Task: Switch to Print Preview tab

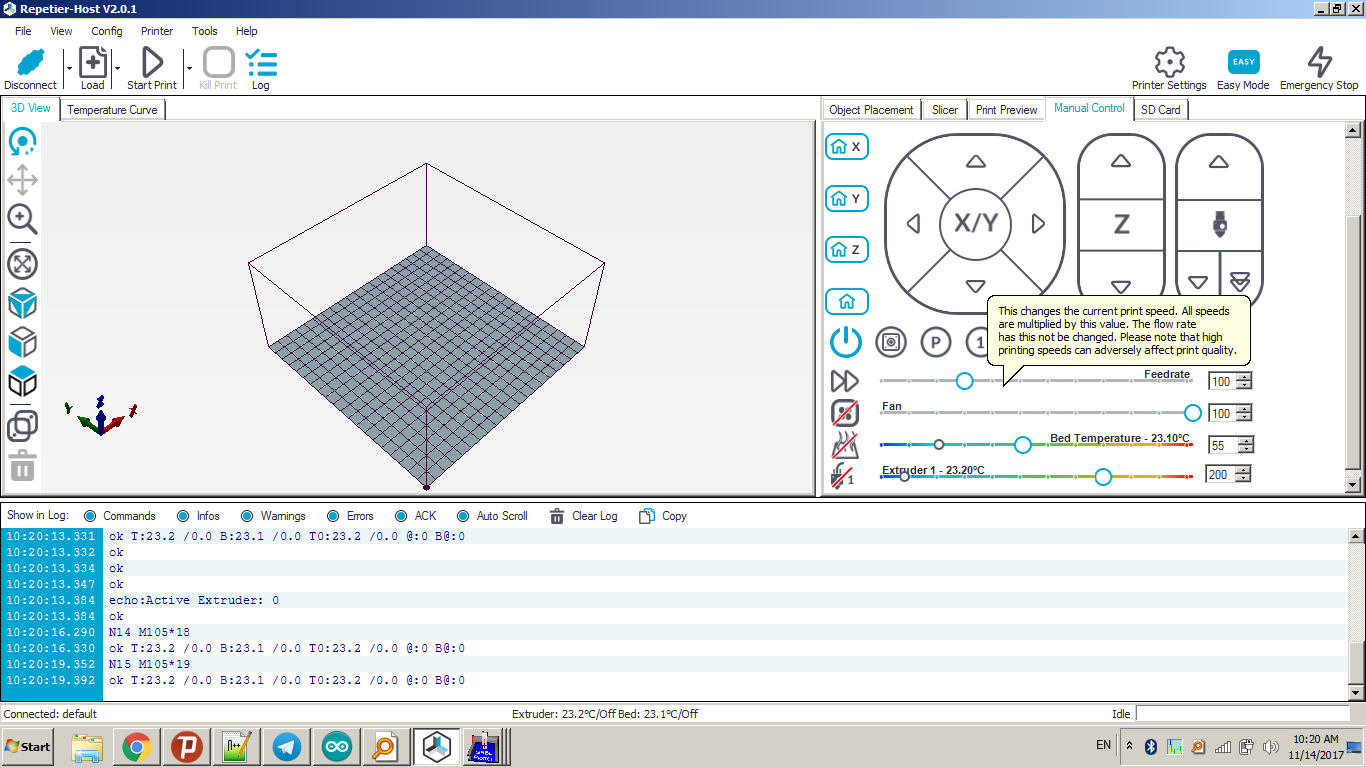Action: click(x=1007, y=110)
